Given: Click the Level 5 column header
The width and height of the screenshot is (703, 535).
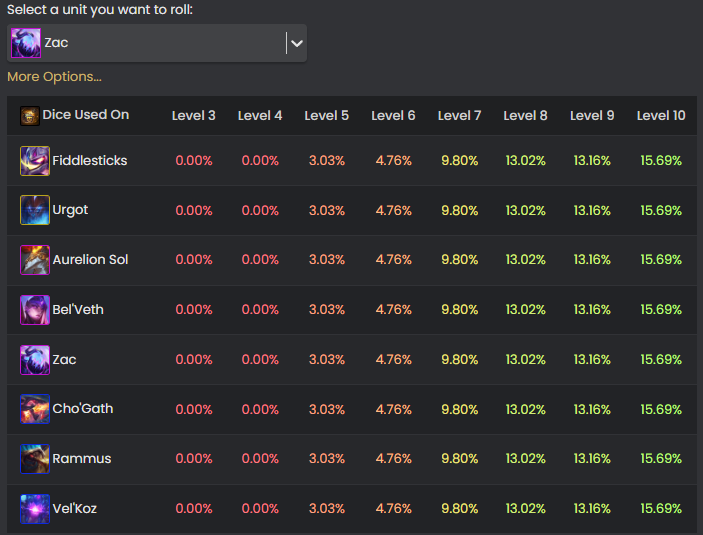Looking at the screenshot, I should 326,116.
